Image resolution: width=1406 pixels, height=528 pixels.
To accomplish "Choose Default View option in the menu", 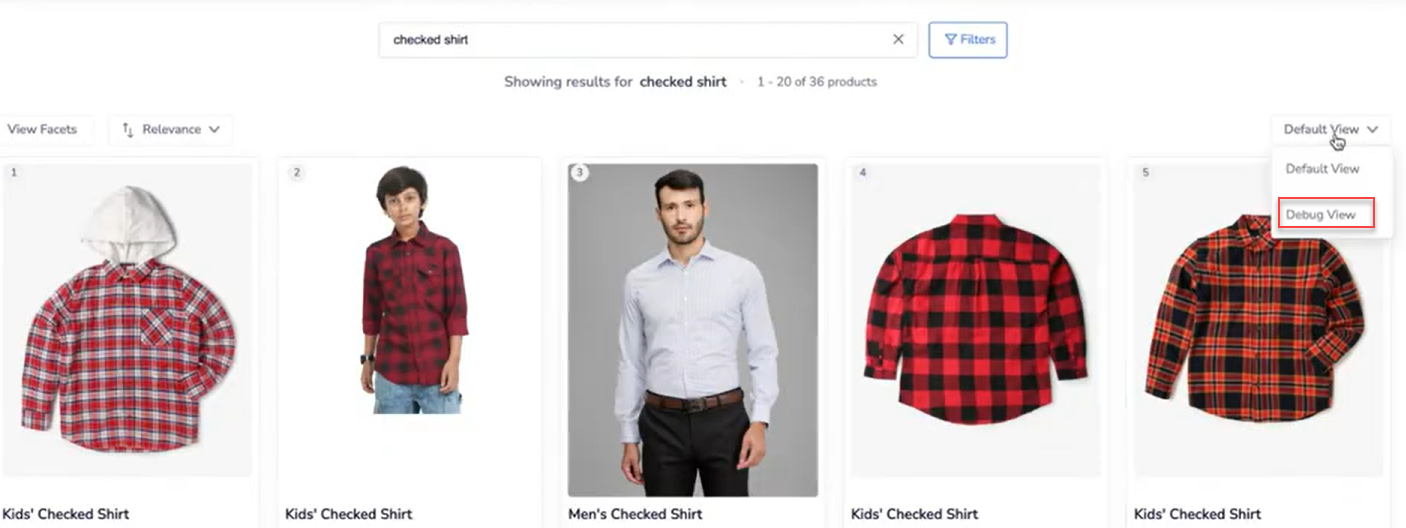I will click(1322, 168).
